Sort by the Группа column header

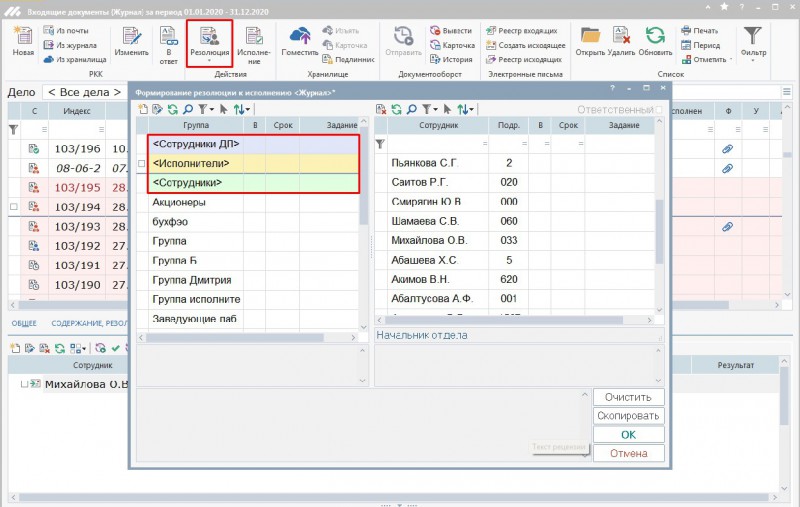[x=196, y=125]
